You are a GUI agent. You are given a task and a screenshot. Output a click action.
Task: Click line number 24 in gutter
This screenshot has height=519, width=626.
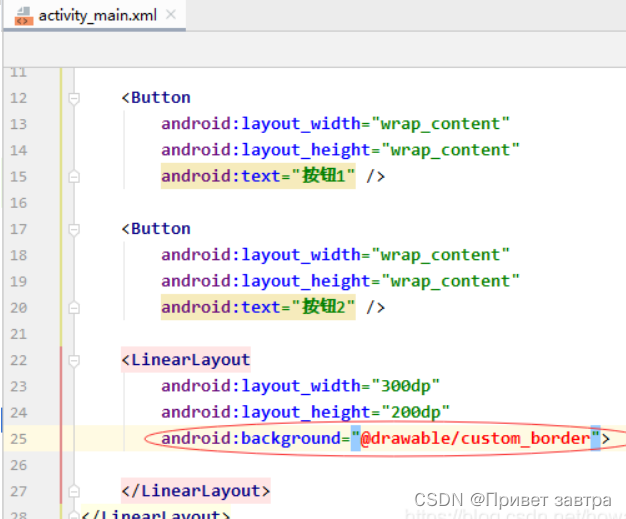coord(18,413)
